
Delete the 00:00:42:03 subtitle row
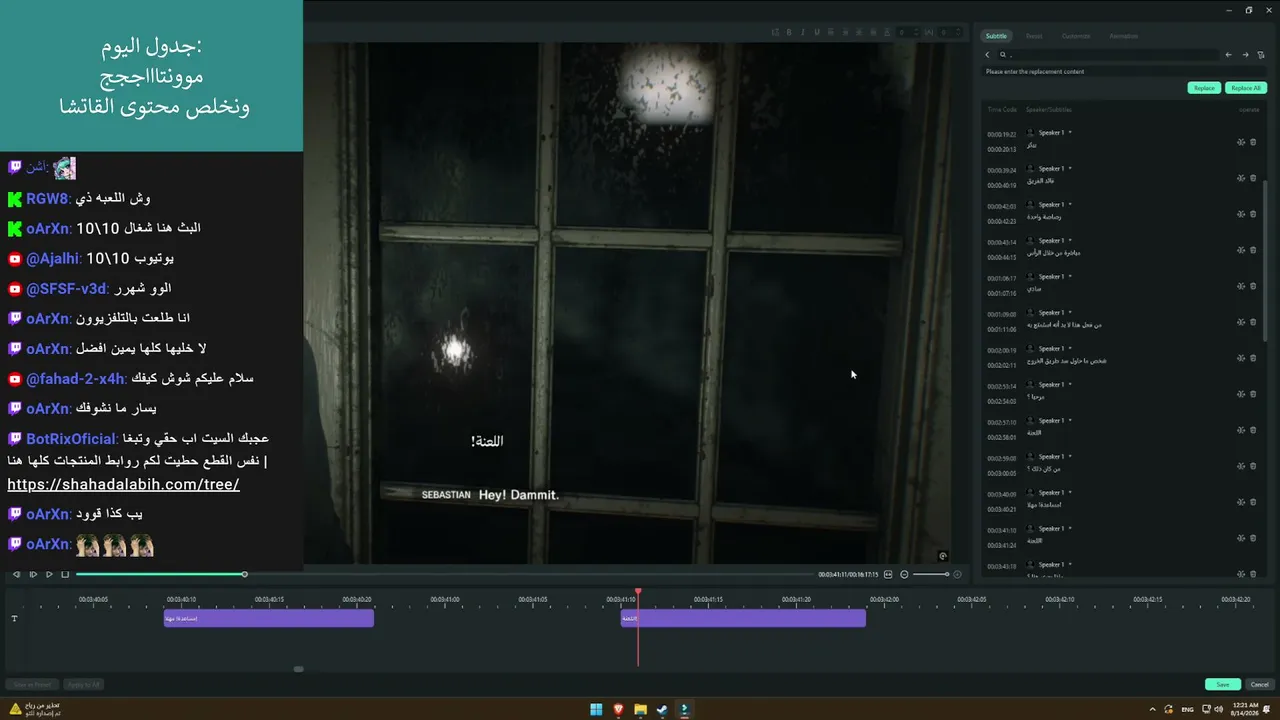point(1253,214)
